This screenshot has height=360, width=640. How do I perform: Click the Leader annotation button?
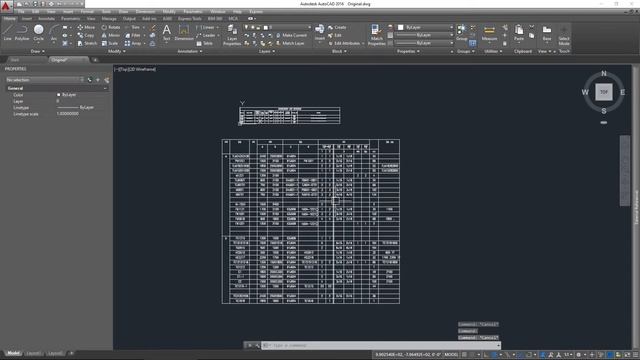point(206,36)
